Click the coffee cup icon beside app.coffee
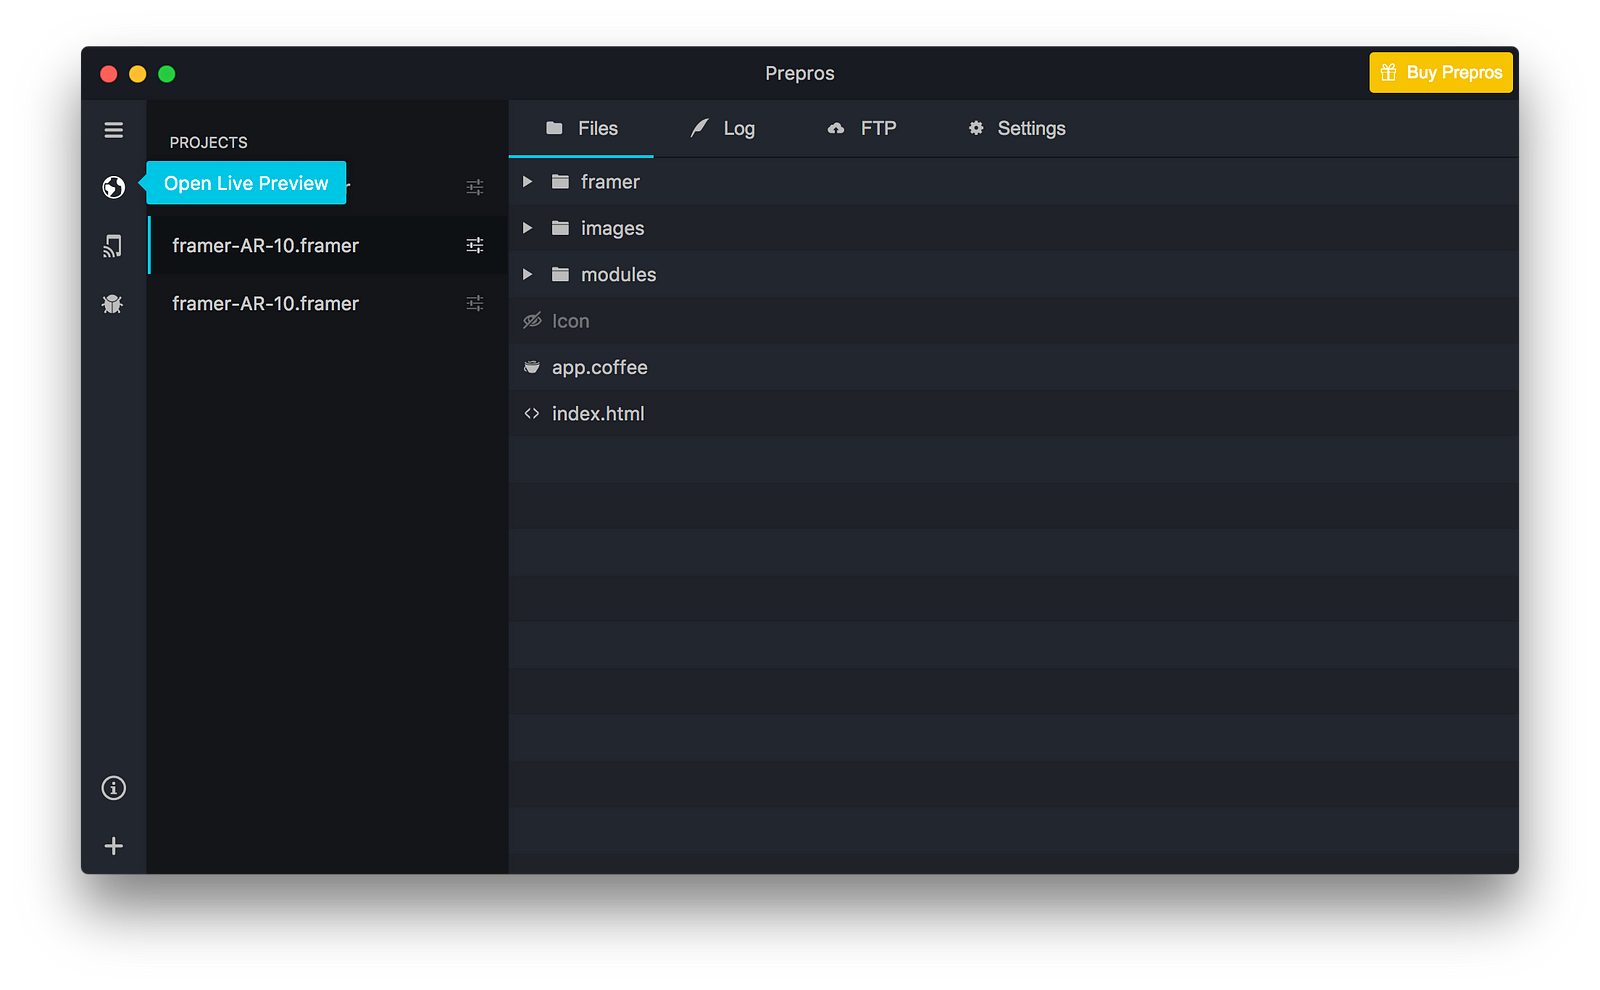Image resolution: width=1600 pixels, height=990 pixels. [532, 367]
